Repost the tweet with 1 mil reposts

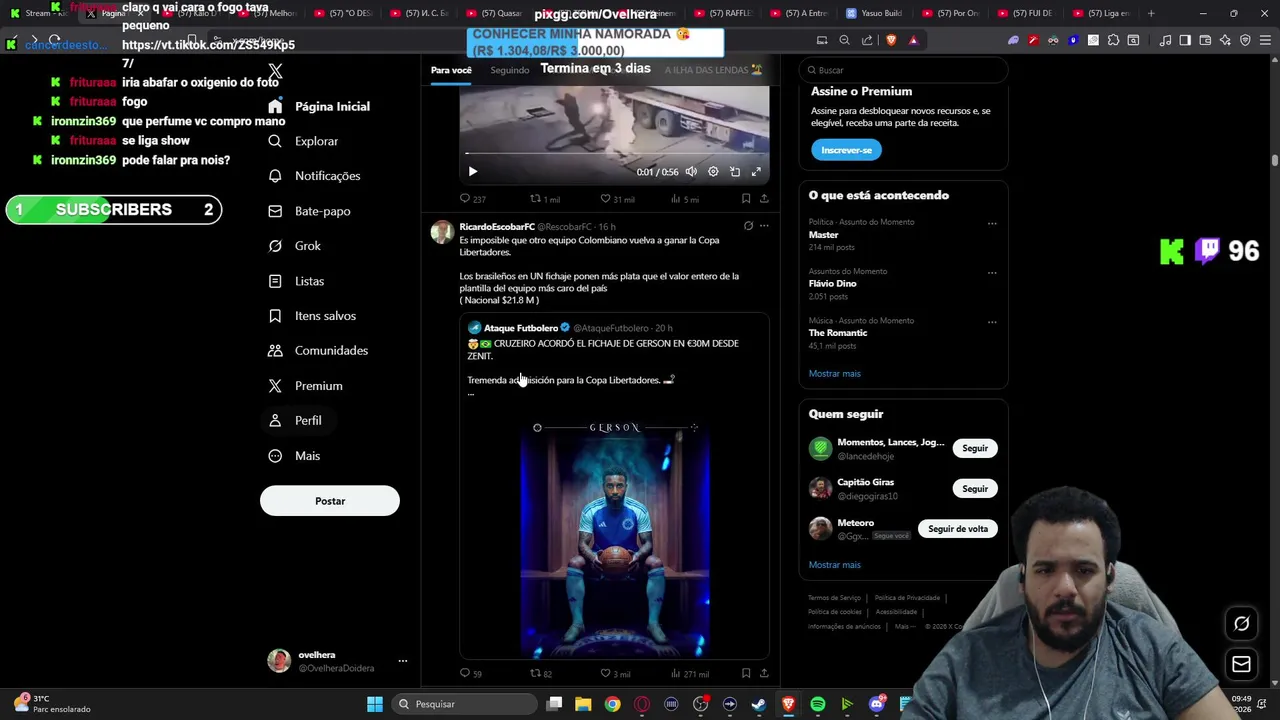(x=544, y=199)
